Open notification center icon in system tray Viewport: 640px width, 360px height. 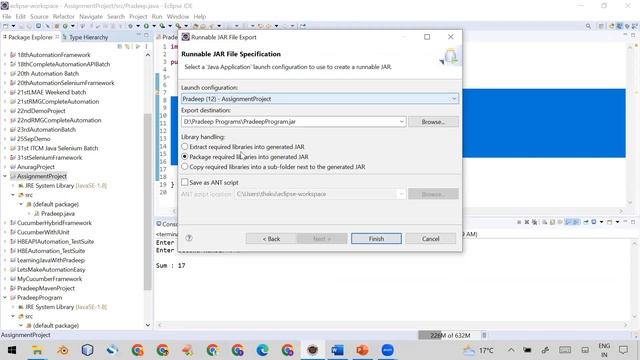pos(623,350)
